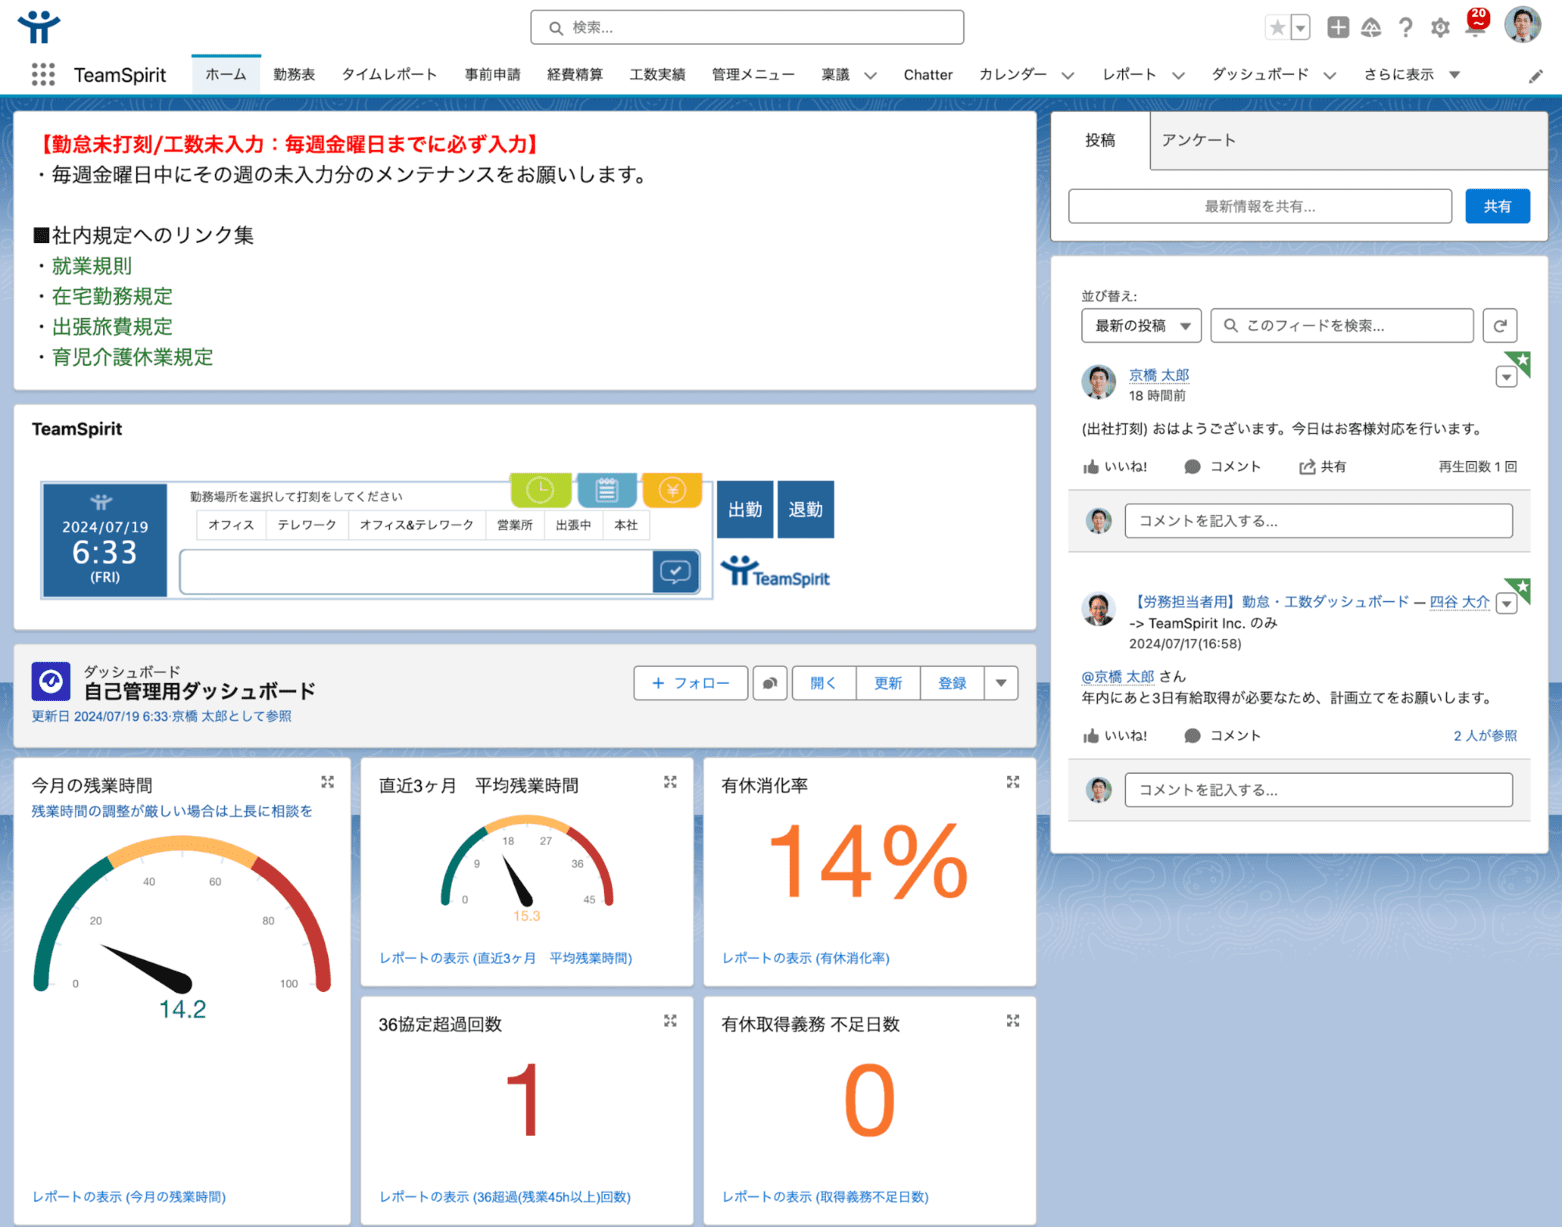Click the blue timesheet list icon
Image resolution: width=1562 pixels, height=1227 pixels.
pyautogui.click(x=606, y=490)
